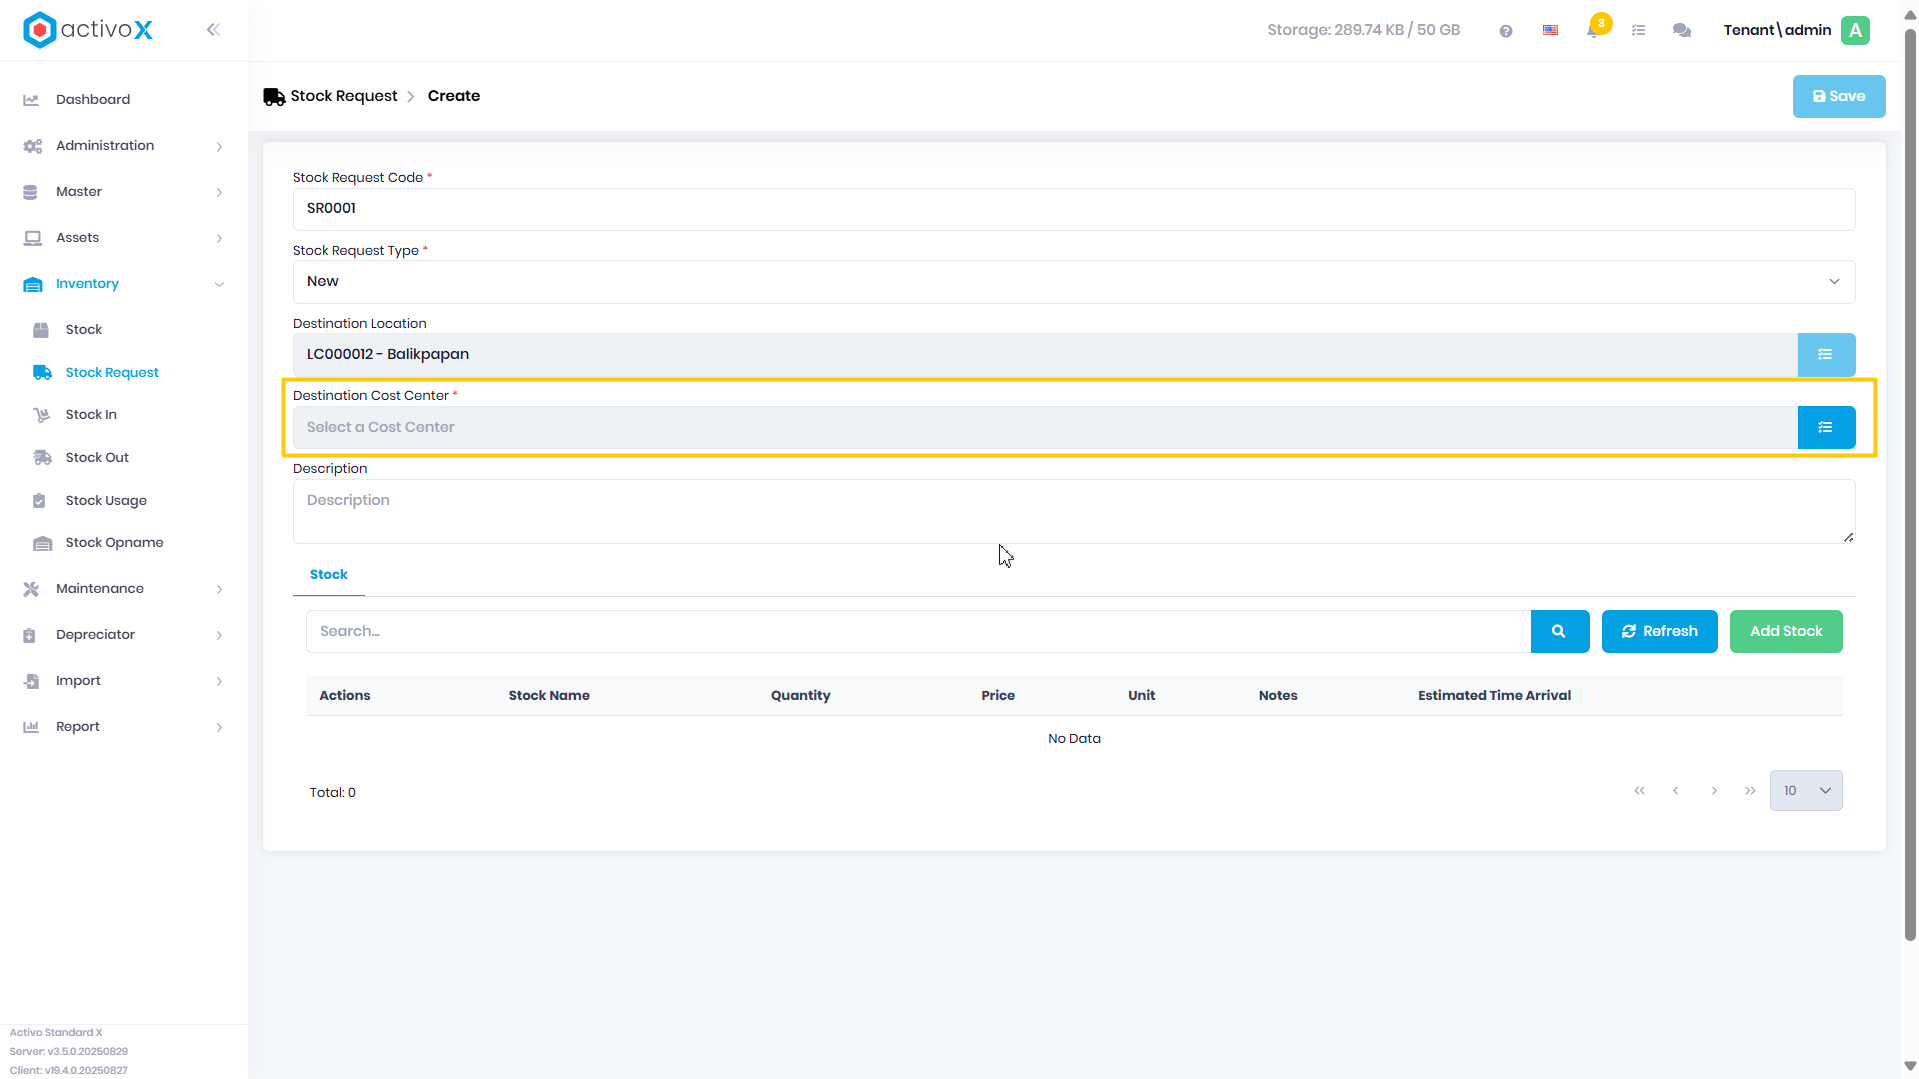The height and width of the screenshot is (1079, 1919).
Task: Click the stock Search input field
Action: [917, 632]
